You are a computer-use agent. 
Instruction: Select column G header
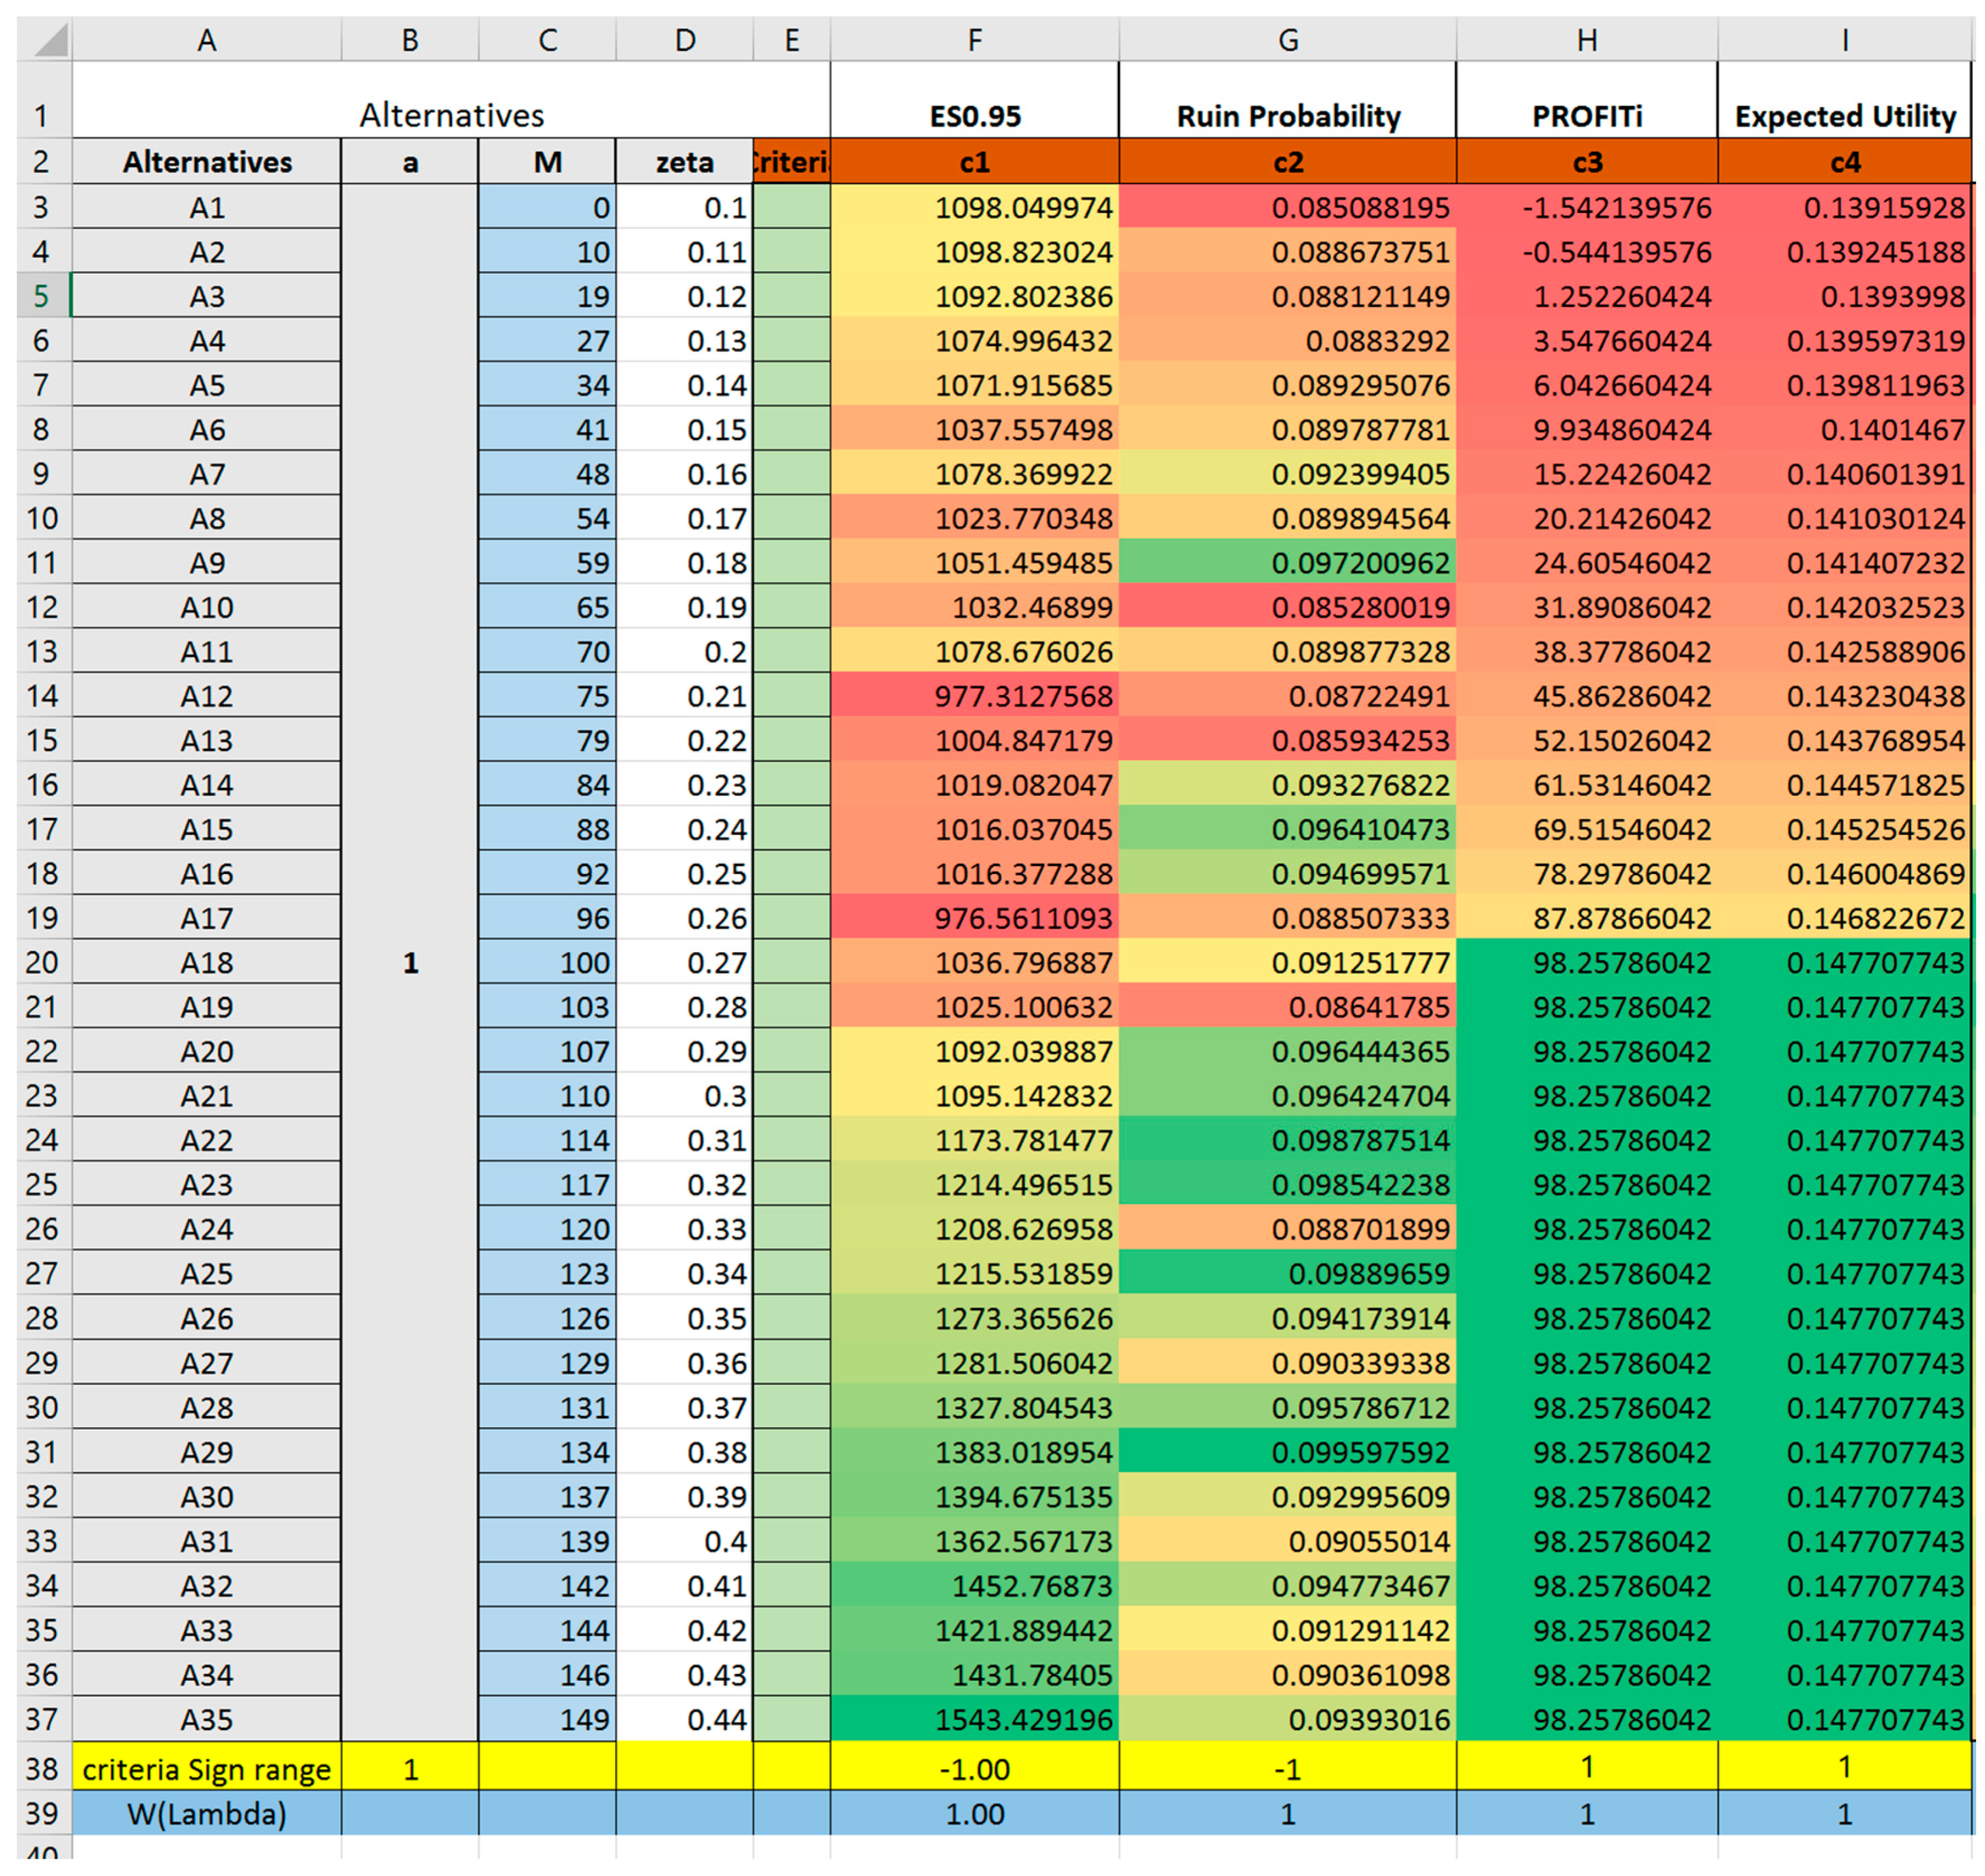click(1287, 40)
